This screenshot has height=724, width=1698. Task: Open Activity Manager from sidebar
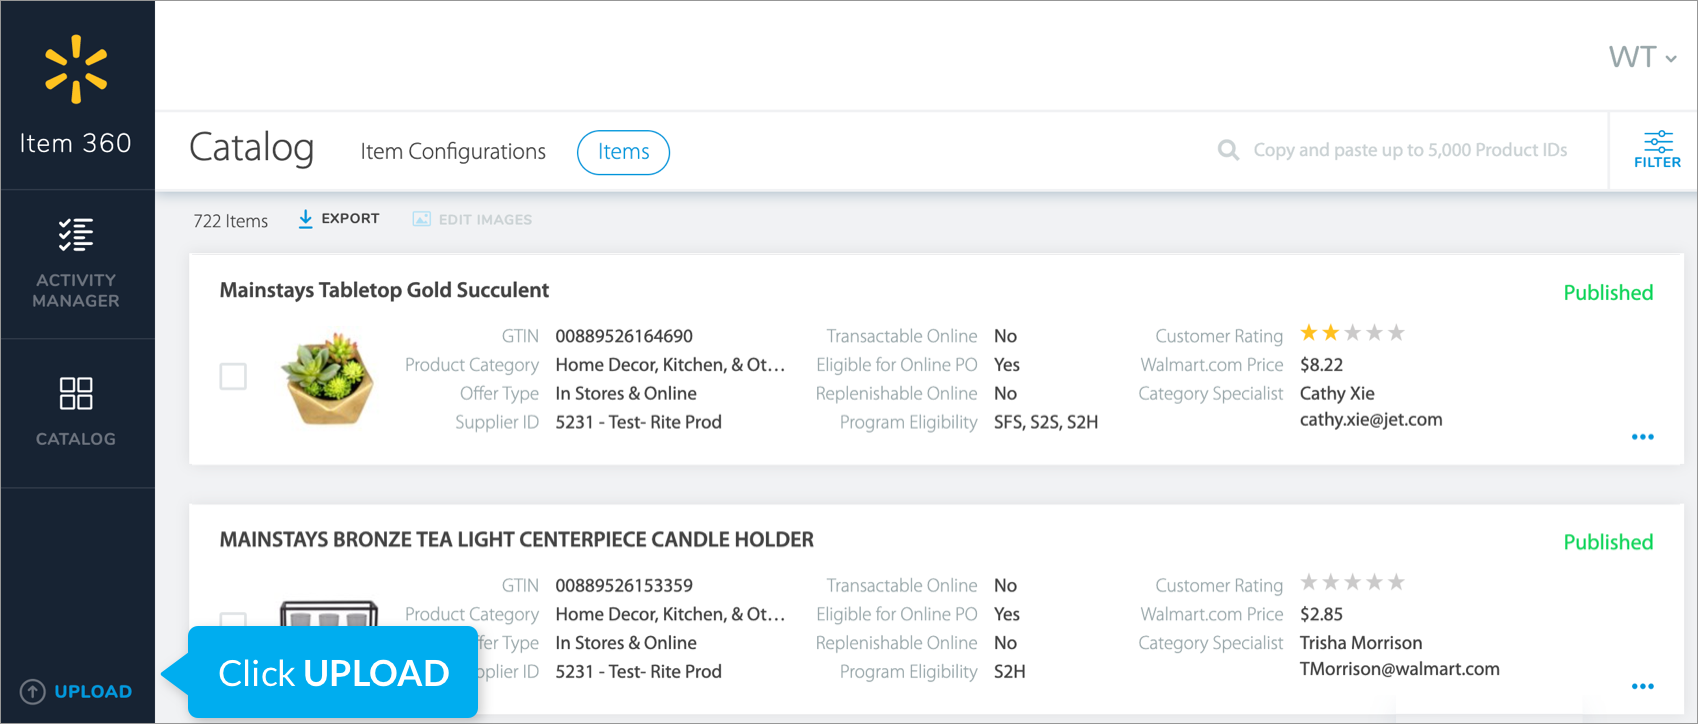coord(76,264)
